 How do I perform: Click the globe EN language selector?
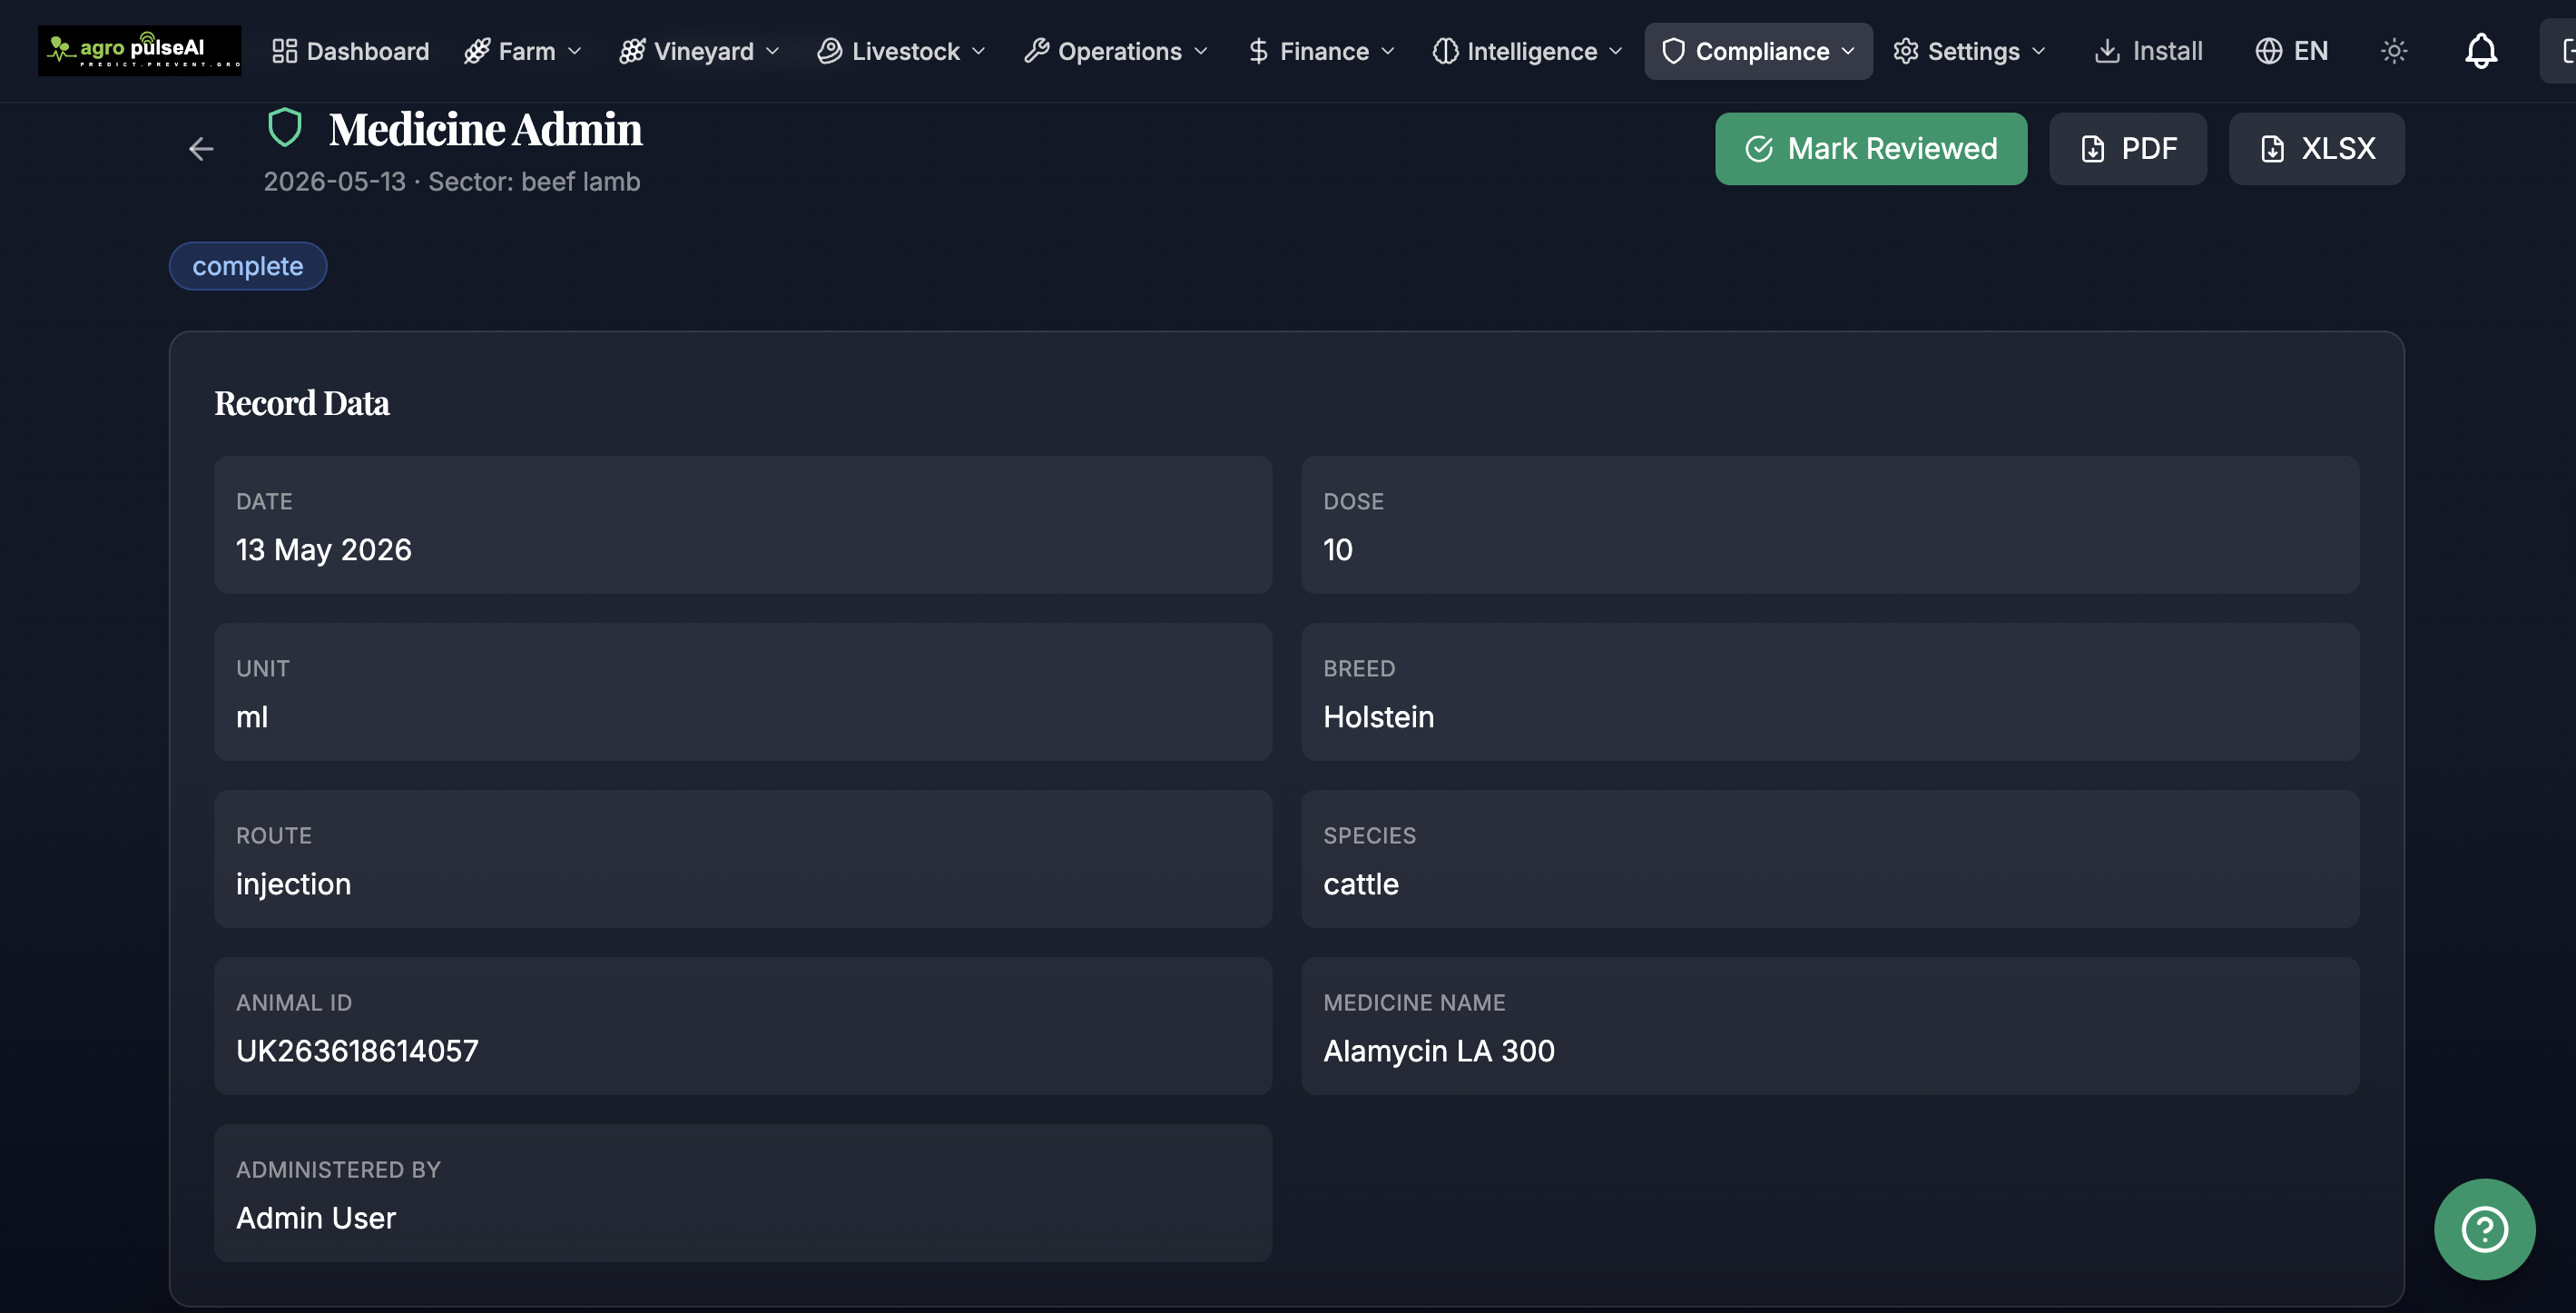[x=2292, y=51]
